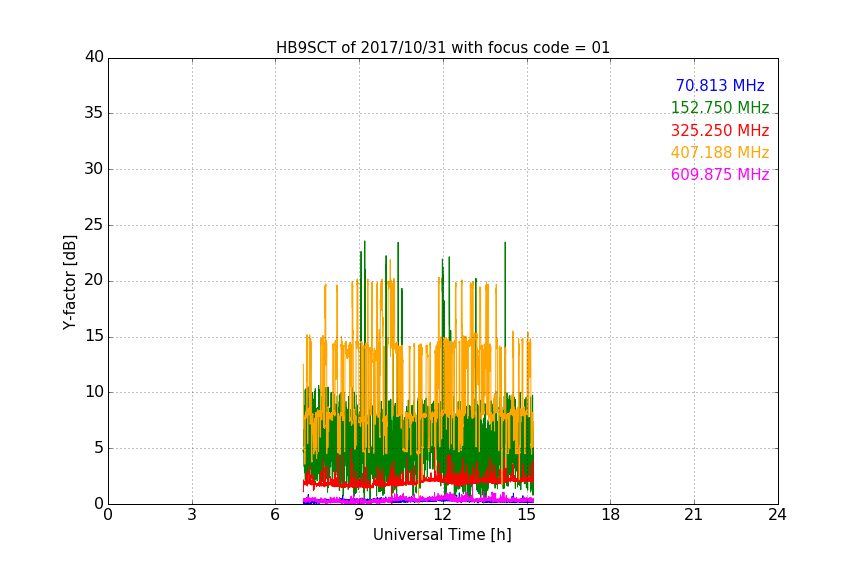Click the x-axis tick value 12
864x576 pixels.
[x=443, y=515]
